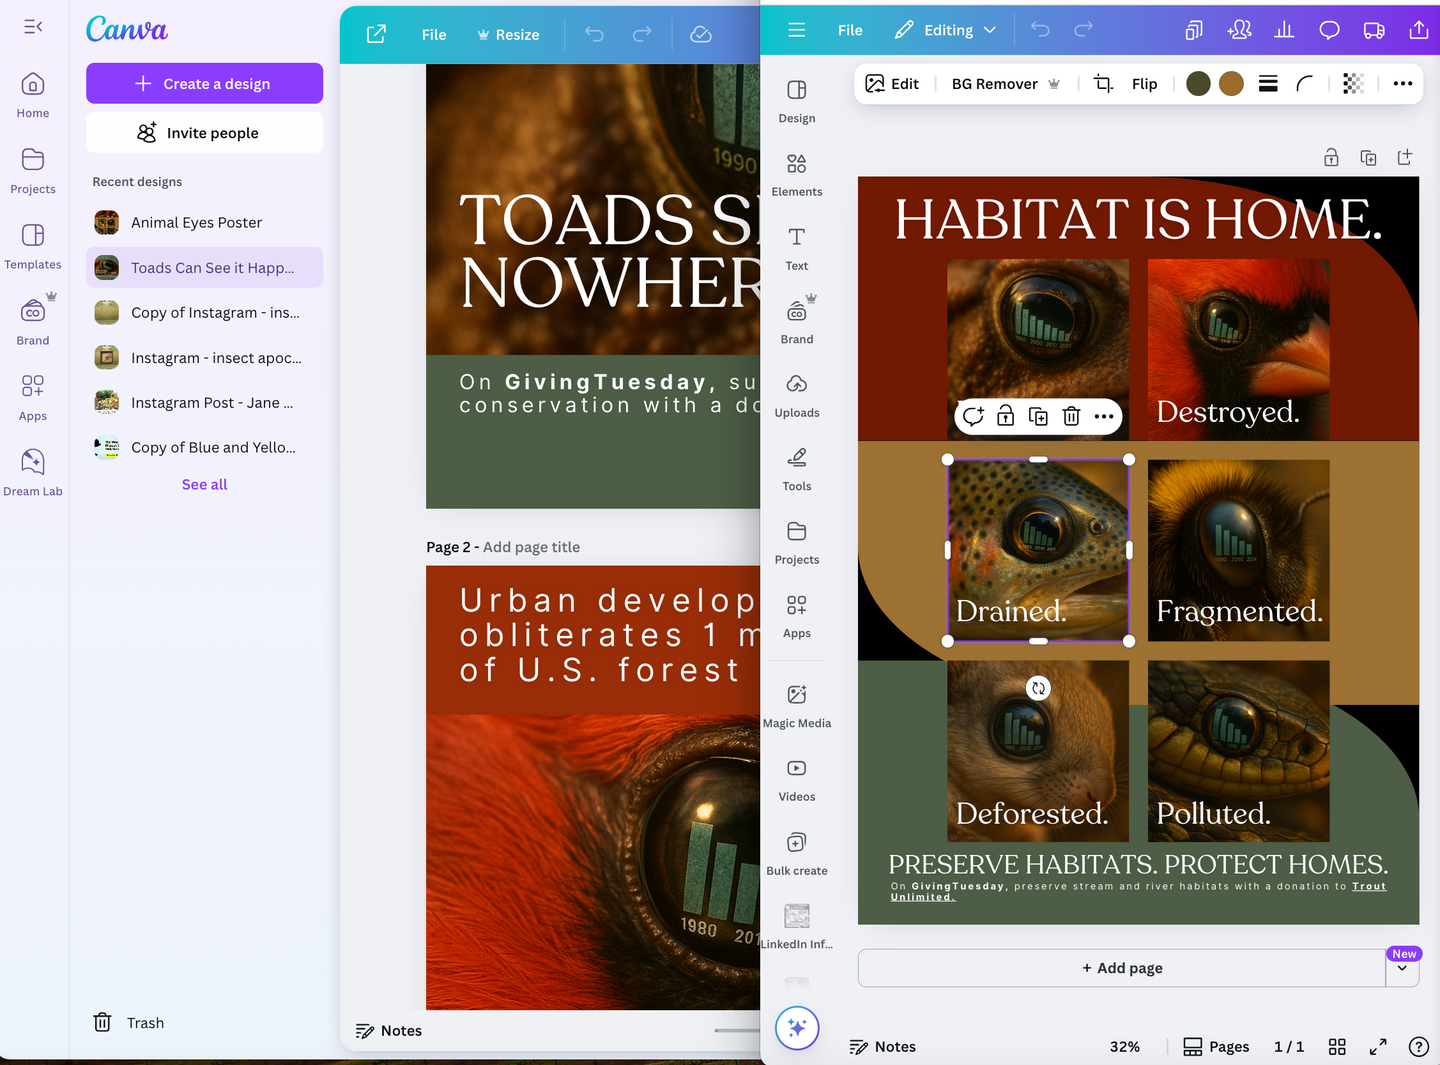Expand the Editing mode dropdown
The image size is (1440, 1065).
coord(947,30)
